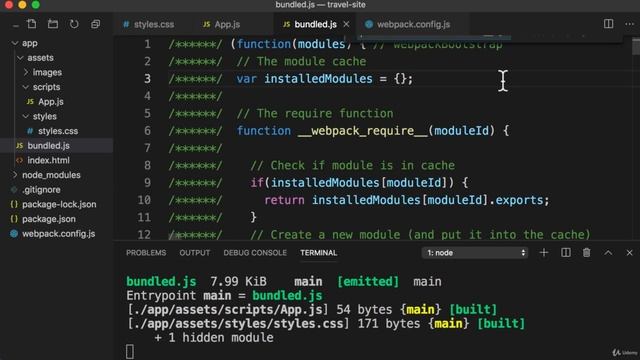Image resolution: width=640 pixels, height=360 pixels.
Task: Click './app/assets/scripts/App.js' path in terminal
Action: (x=228, y=309)
